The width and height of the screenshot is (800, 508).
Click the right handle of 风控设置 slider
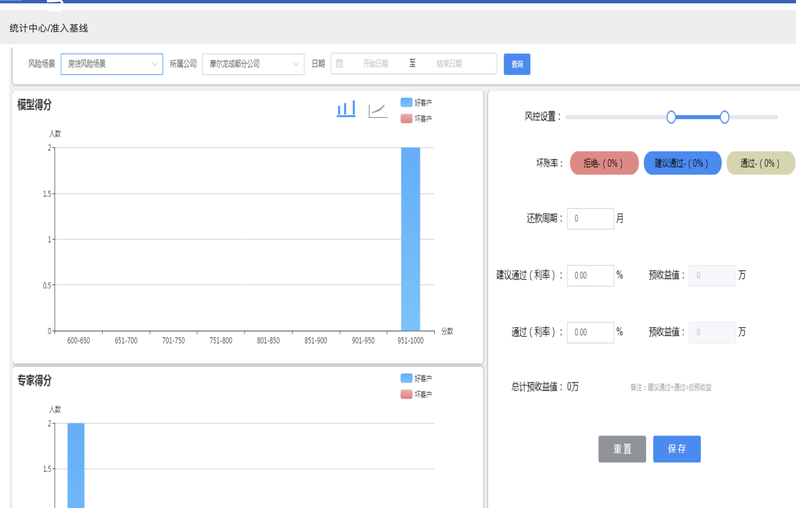click(724, 117)
